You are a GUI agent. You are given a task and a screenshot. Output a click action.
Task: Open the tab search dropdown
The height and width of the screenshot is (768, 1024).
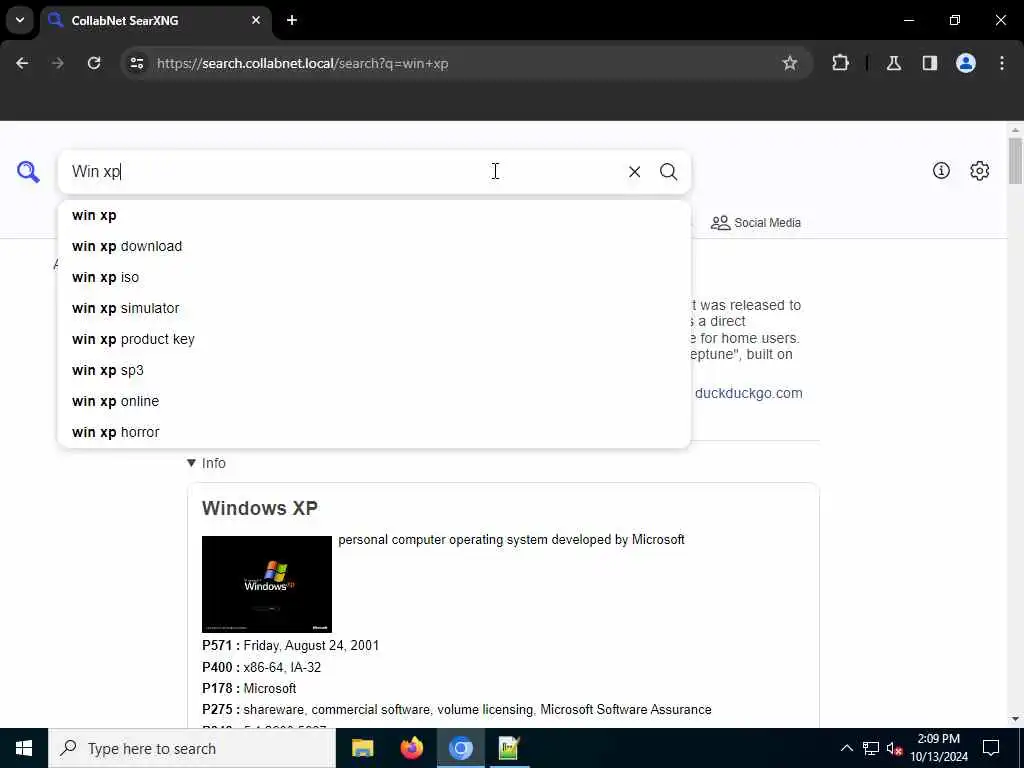[x=20, y=20]
